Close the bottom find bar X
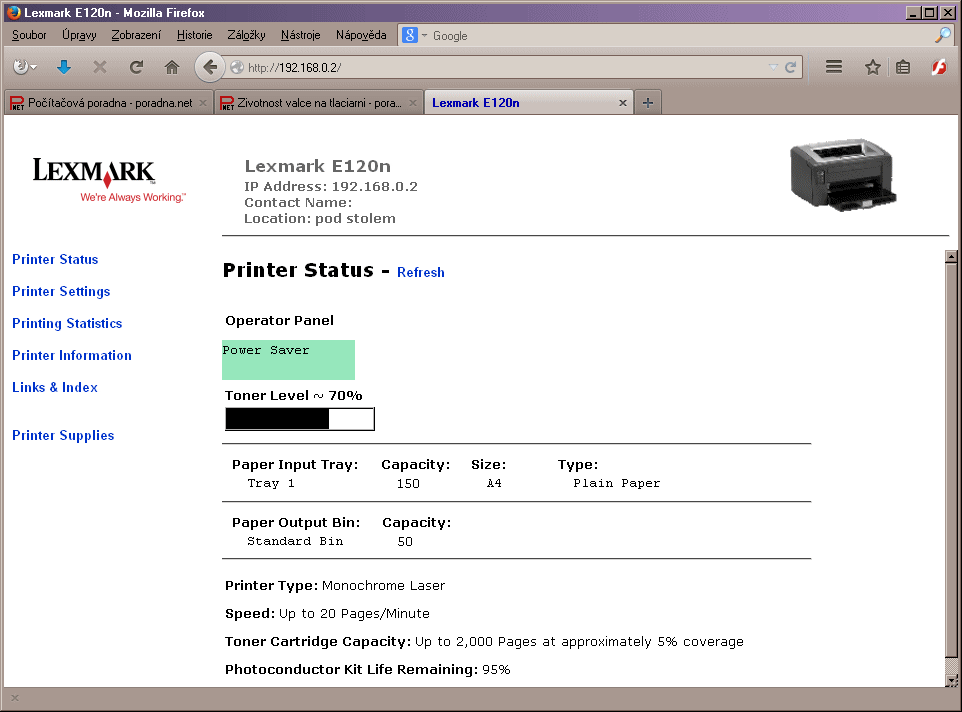The height and width of the screenshot is (712, 962). click(x=15, y=698)
